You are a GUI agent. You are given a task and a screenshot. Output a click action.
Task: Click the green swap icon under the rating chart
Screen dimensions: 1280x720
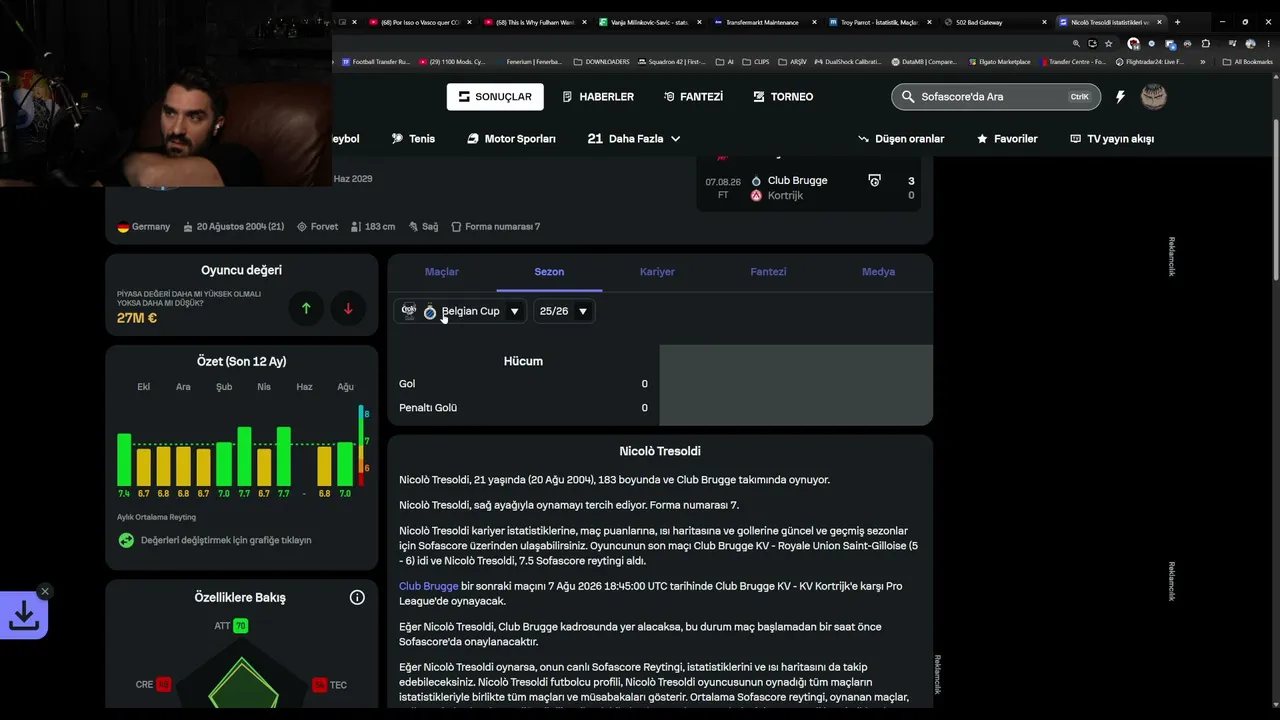pos(126,540)
